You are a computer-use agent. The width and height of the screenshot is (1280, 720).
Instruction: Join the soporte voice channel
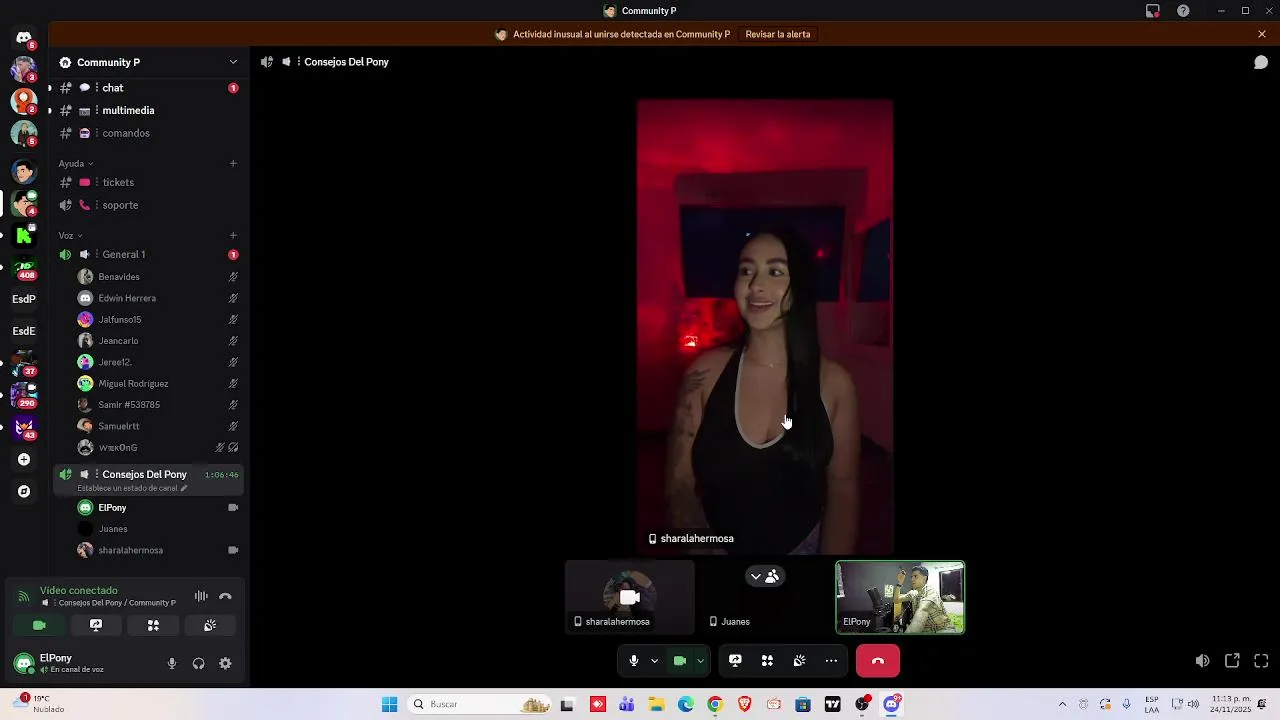(x=148, y=205)
